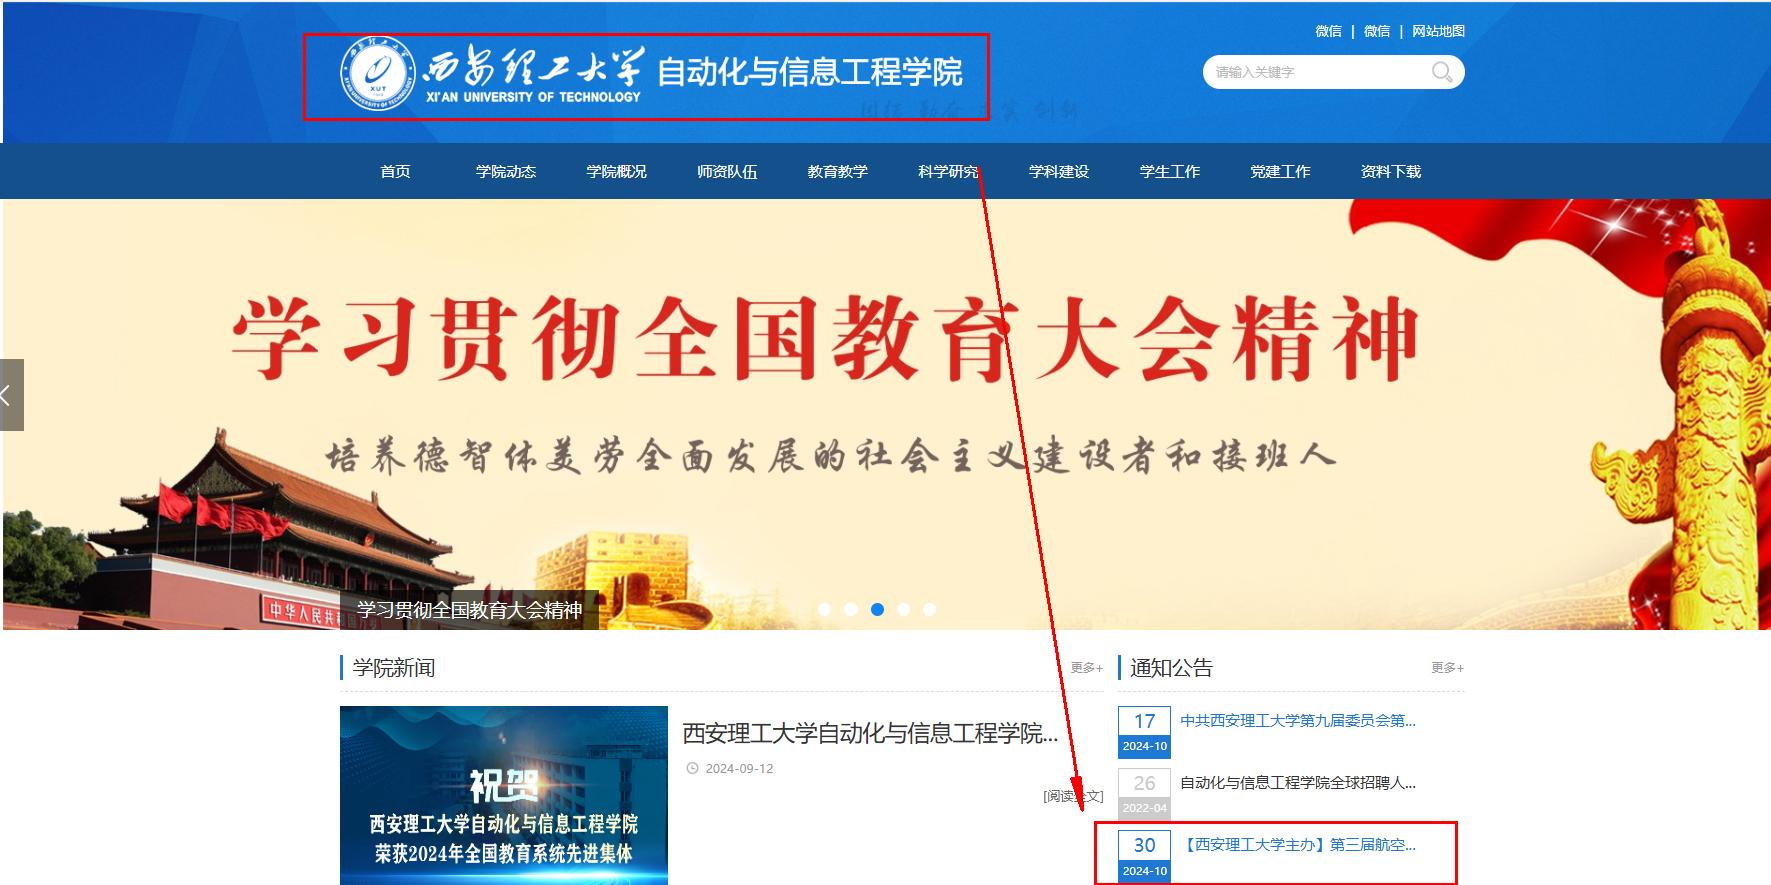Open notice 自动化与信息工程学院全球招聘人...
The image size is (1771, 885).
[1298, 783]
